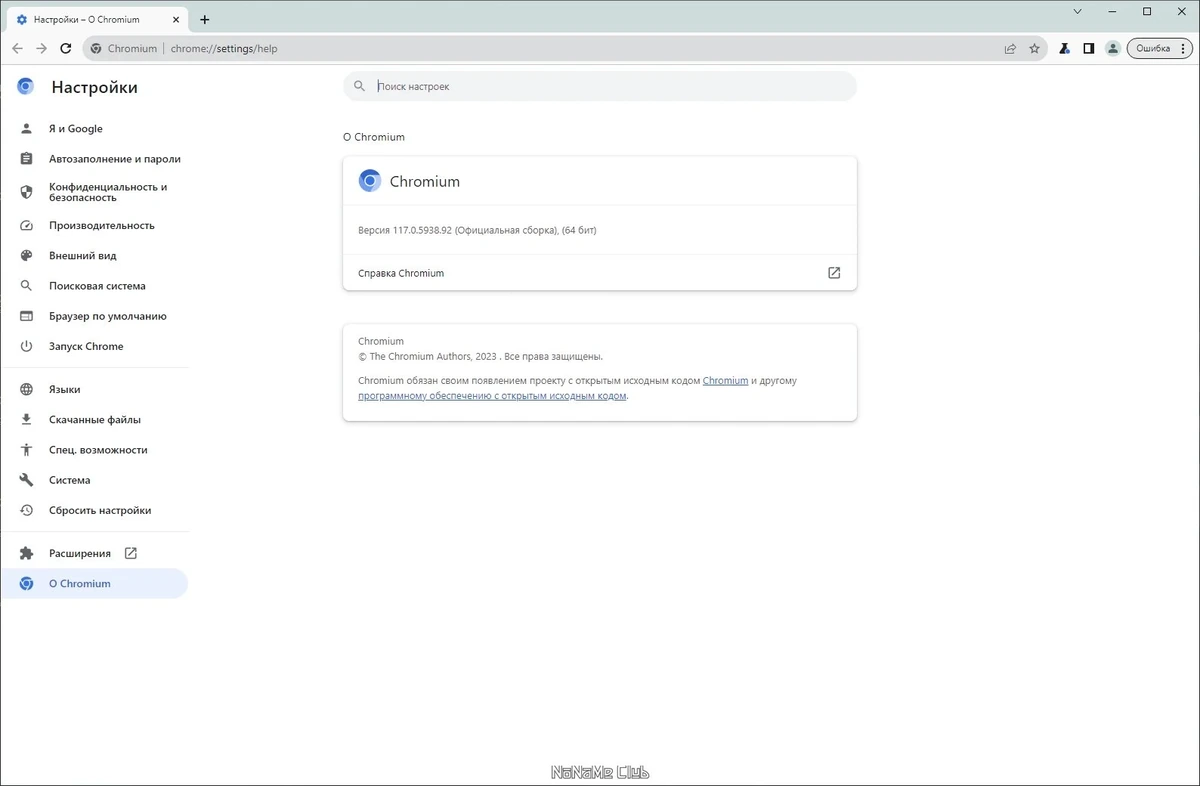
Task: Click the external link icon in the Справка Chromium row
Action: click(x=834, y=273)
